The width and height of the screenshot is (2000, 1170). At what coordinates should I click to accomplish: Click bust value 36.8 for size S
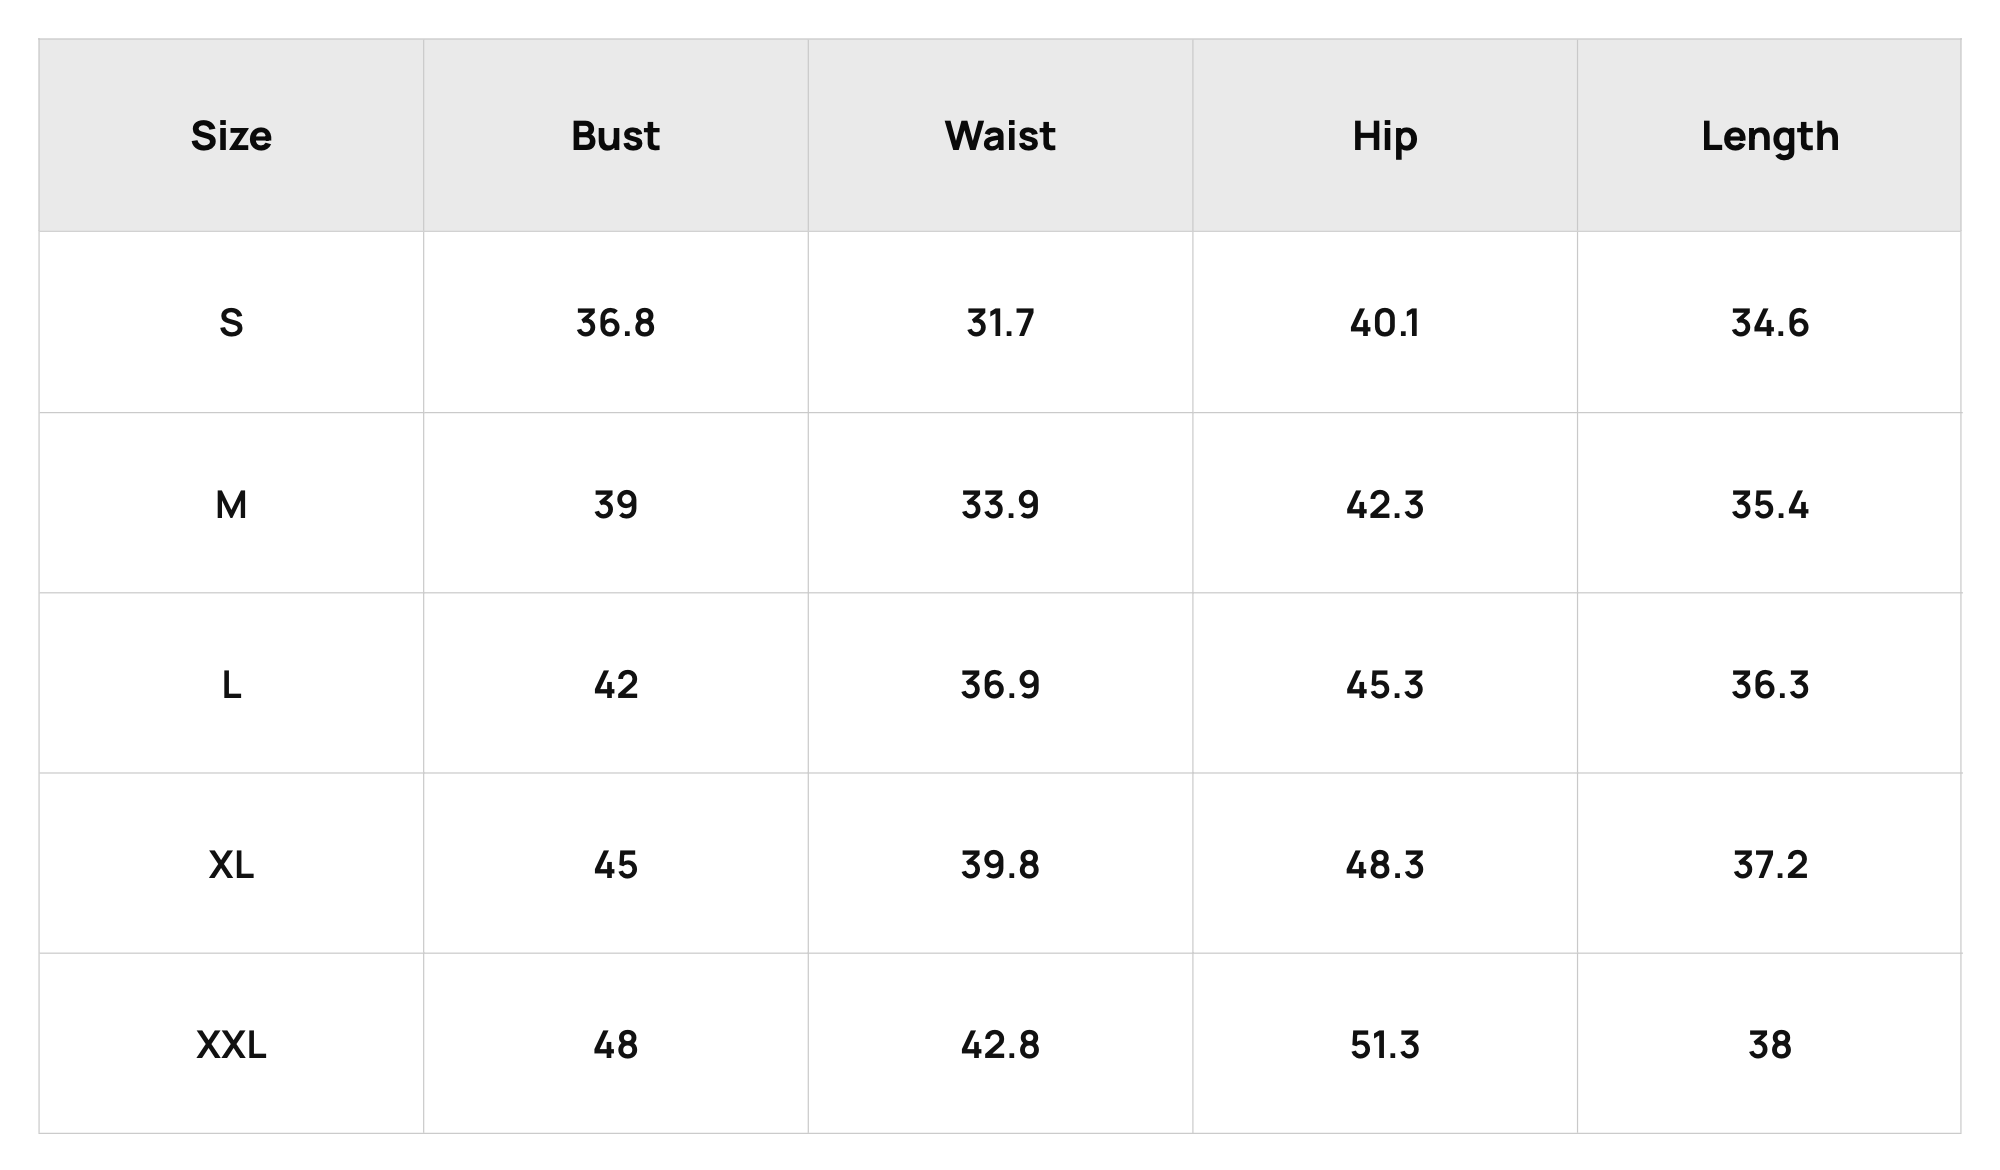pyautogui.click(x=615, y=323)
